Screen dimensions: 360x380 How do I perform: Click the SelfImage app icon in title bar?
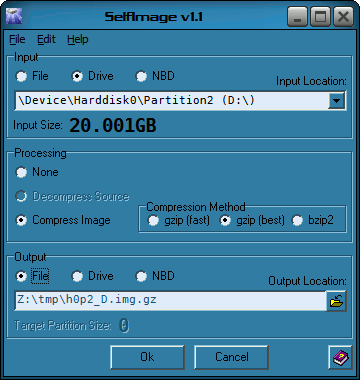[14, 15]
